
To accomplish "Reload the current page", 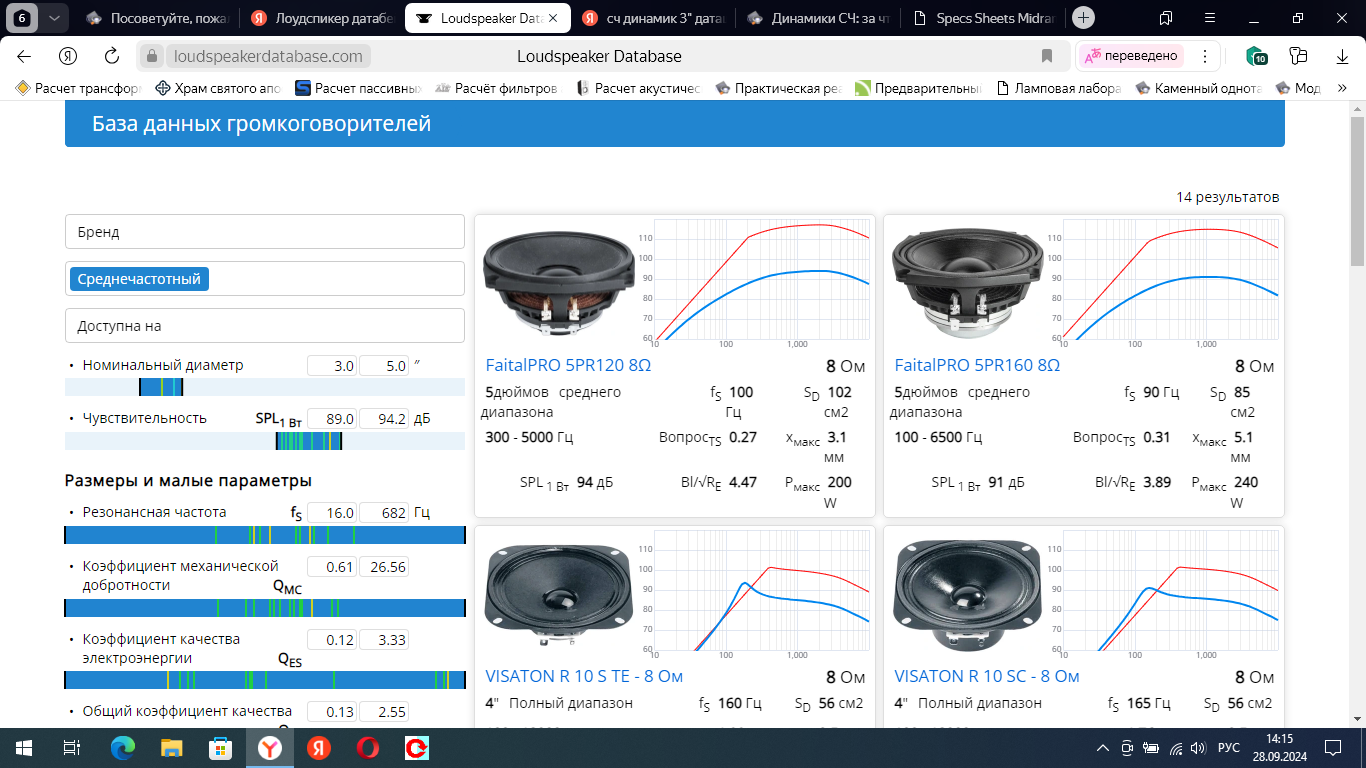I will click(112, 56).
